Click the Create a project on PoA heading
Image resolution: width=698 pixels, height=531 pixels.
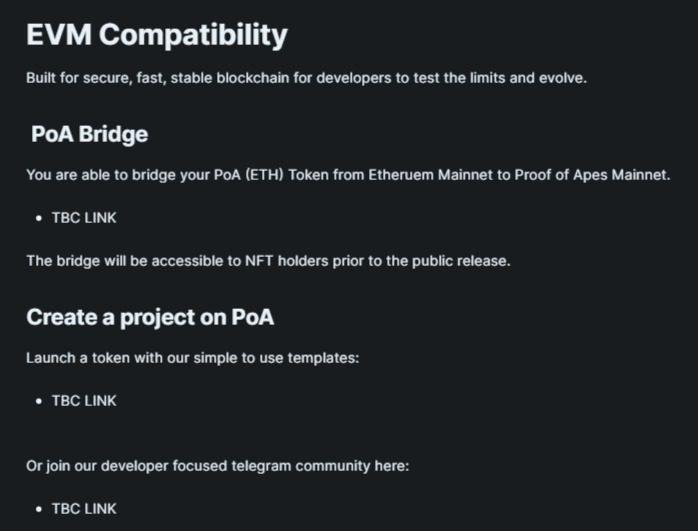coord(150,318)
